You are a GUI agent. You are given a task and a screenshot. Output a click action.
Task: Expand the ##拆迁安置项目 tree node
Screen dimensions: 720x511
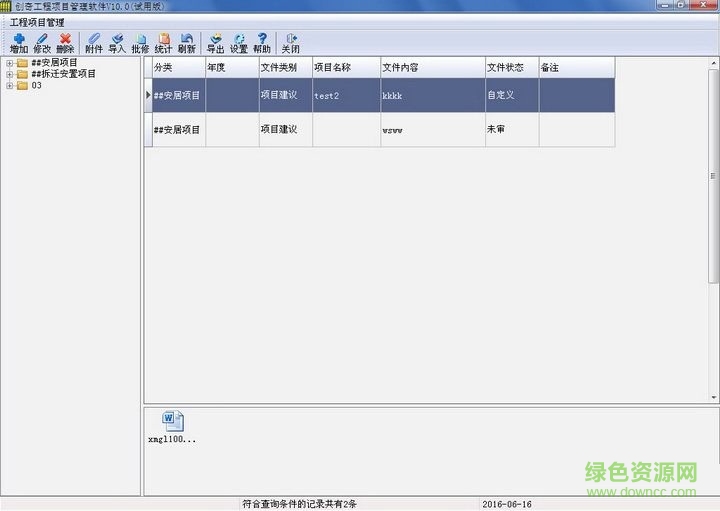click(9, 74)
